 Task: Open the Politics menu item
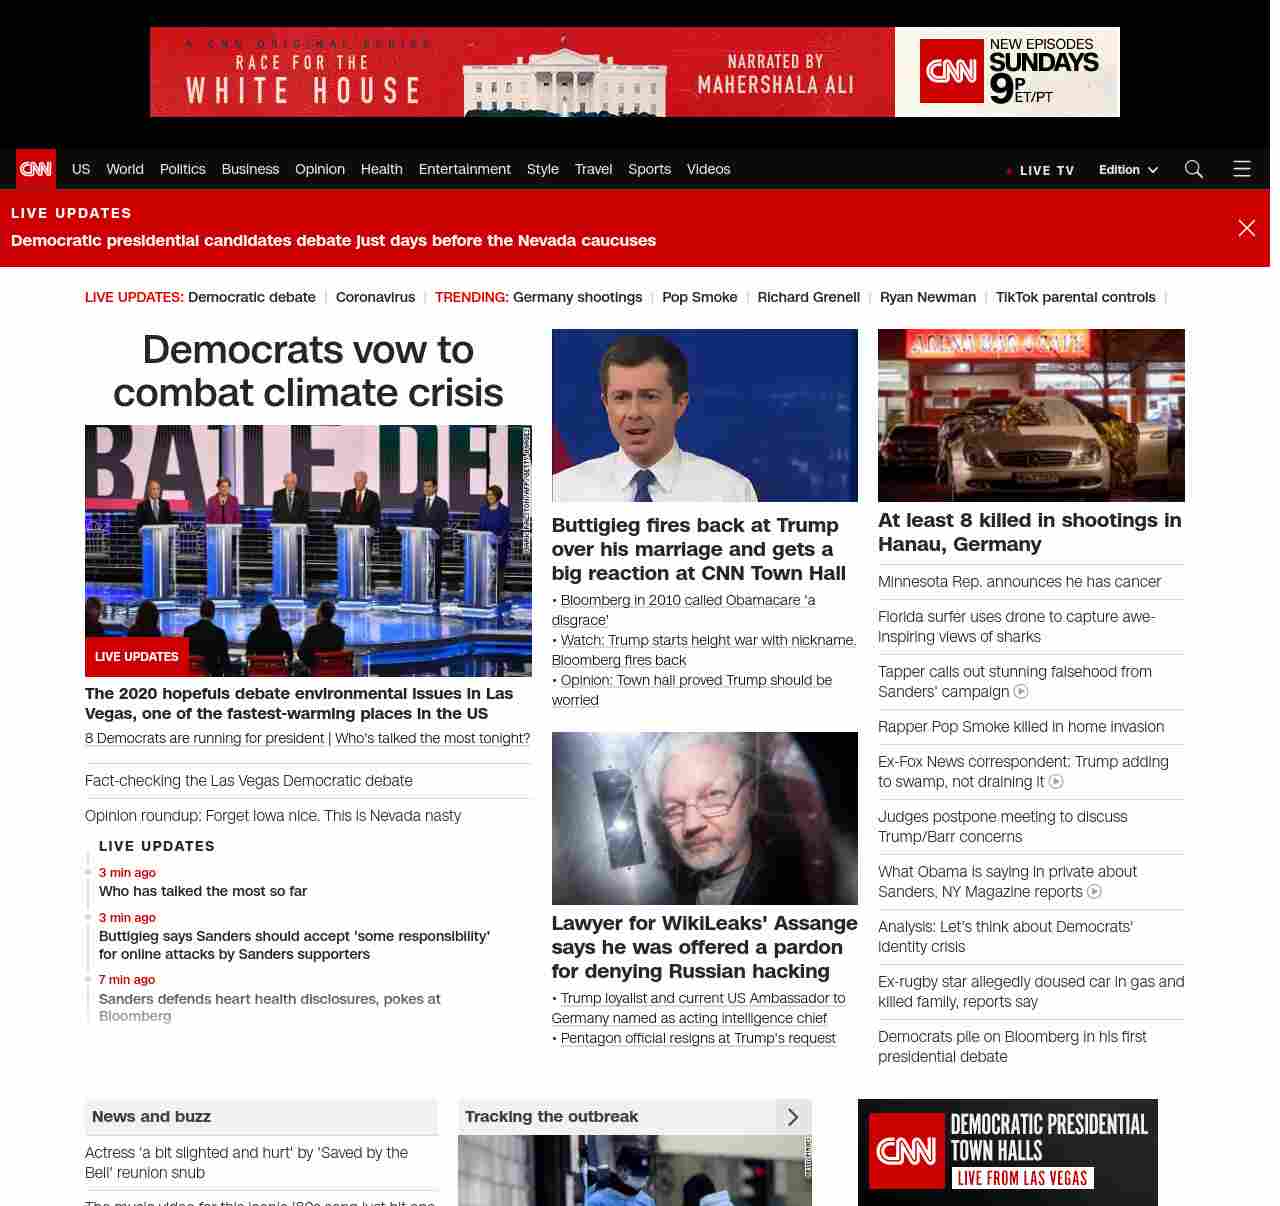[182, 169]
